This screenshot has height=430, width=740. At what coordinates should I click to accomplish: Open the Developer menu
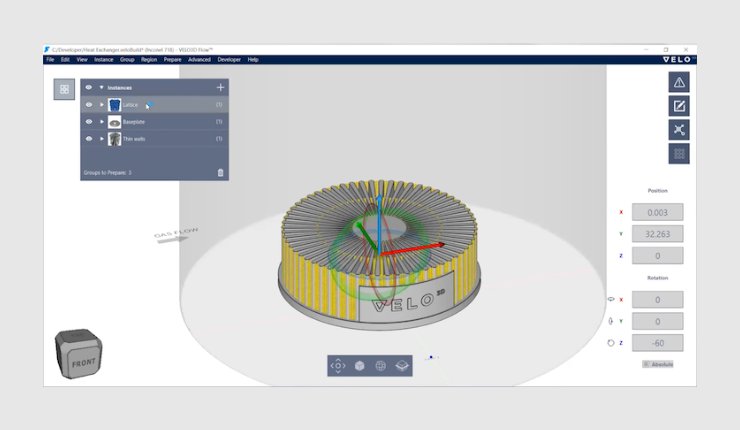point(229,59)
